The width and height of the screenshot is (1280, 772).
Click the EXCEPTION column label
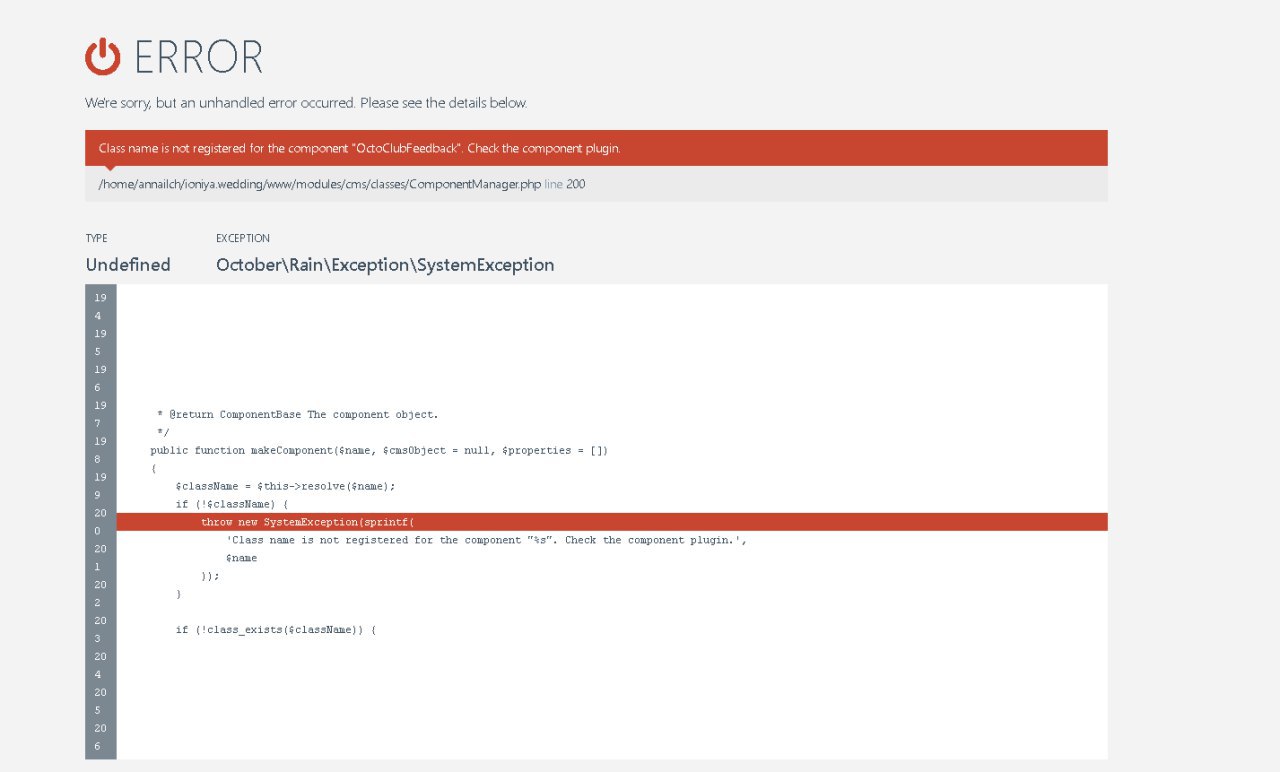[x=243, y=239]
